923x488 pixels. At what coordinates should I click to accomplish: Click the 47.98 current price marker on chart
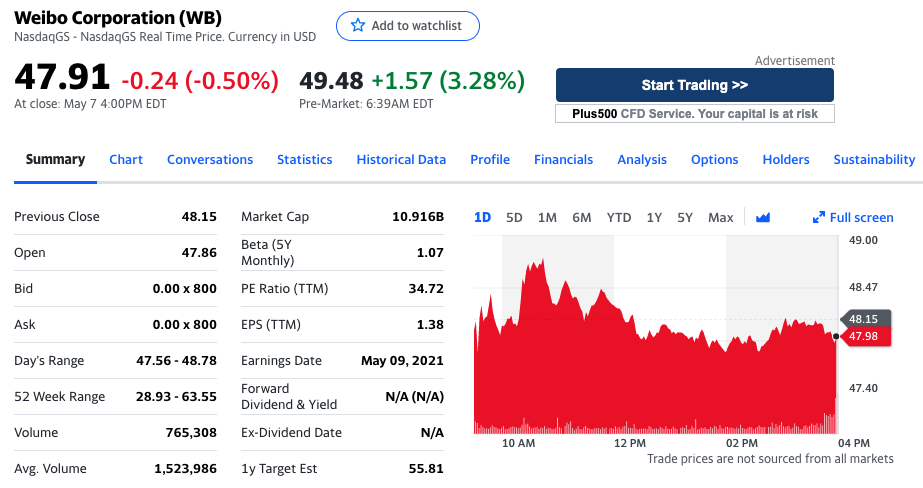coord(866,336)
